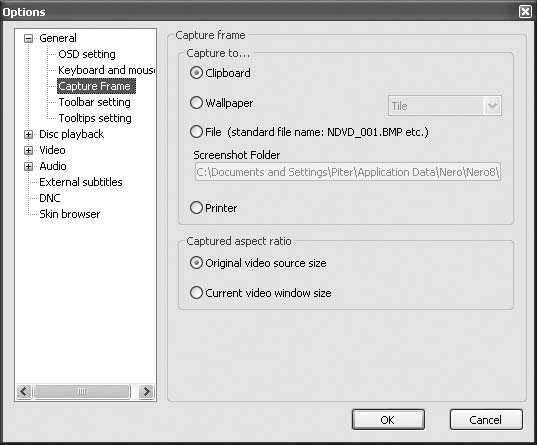The width and height of the screenshot is (537, 445).
Task: Select File capture radio button
Action: 196,132
